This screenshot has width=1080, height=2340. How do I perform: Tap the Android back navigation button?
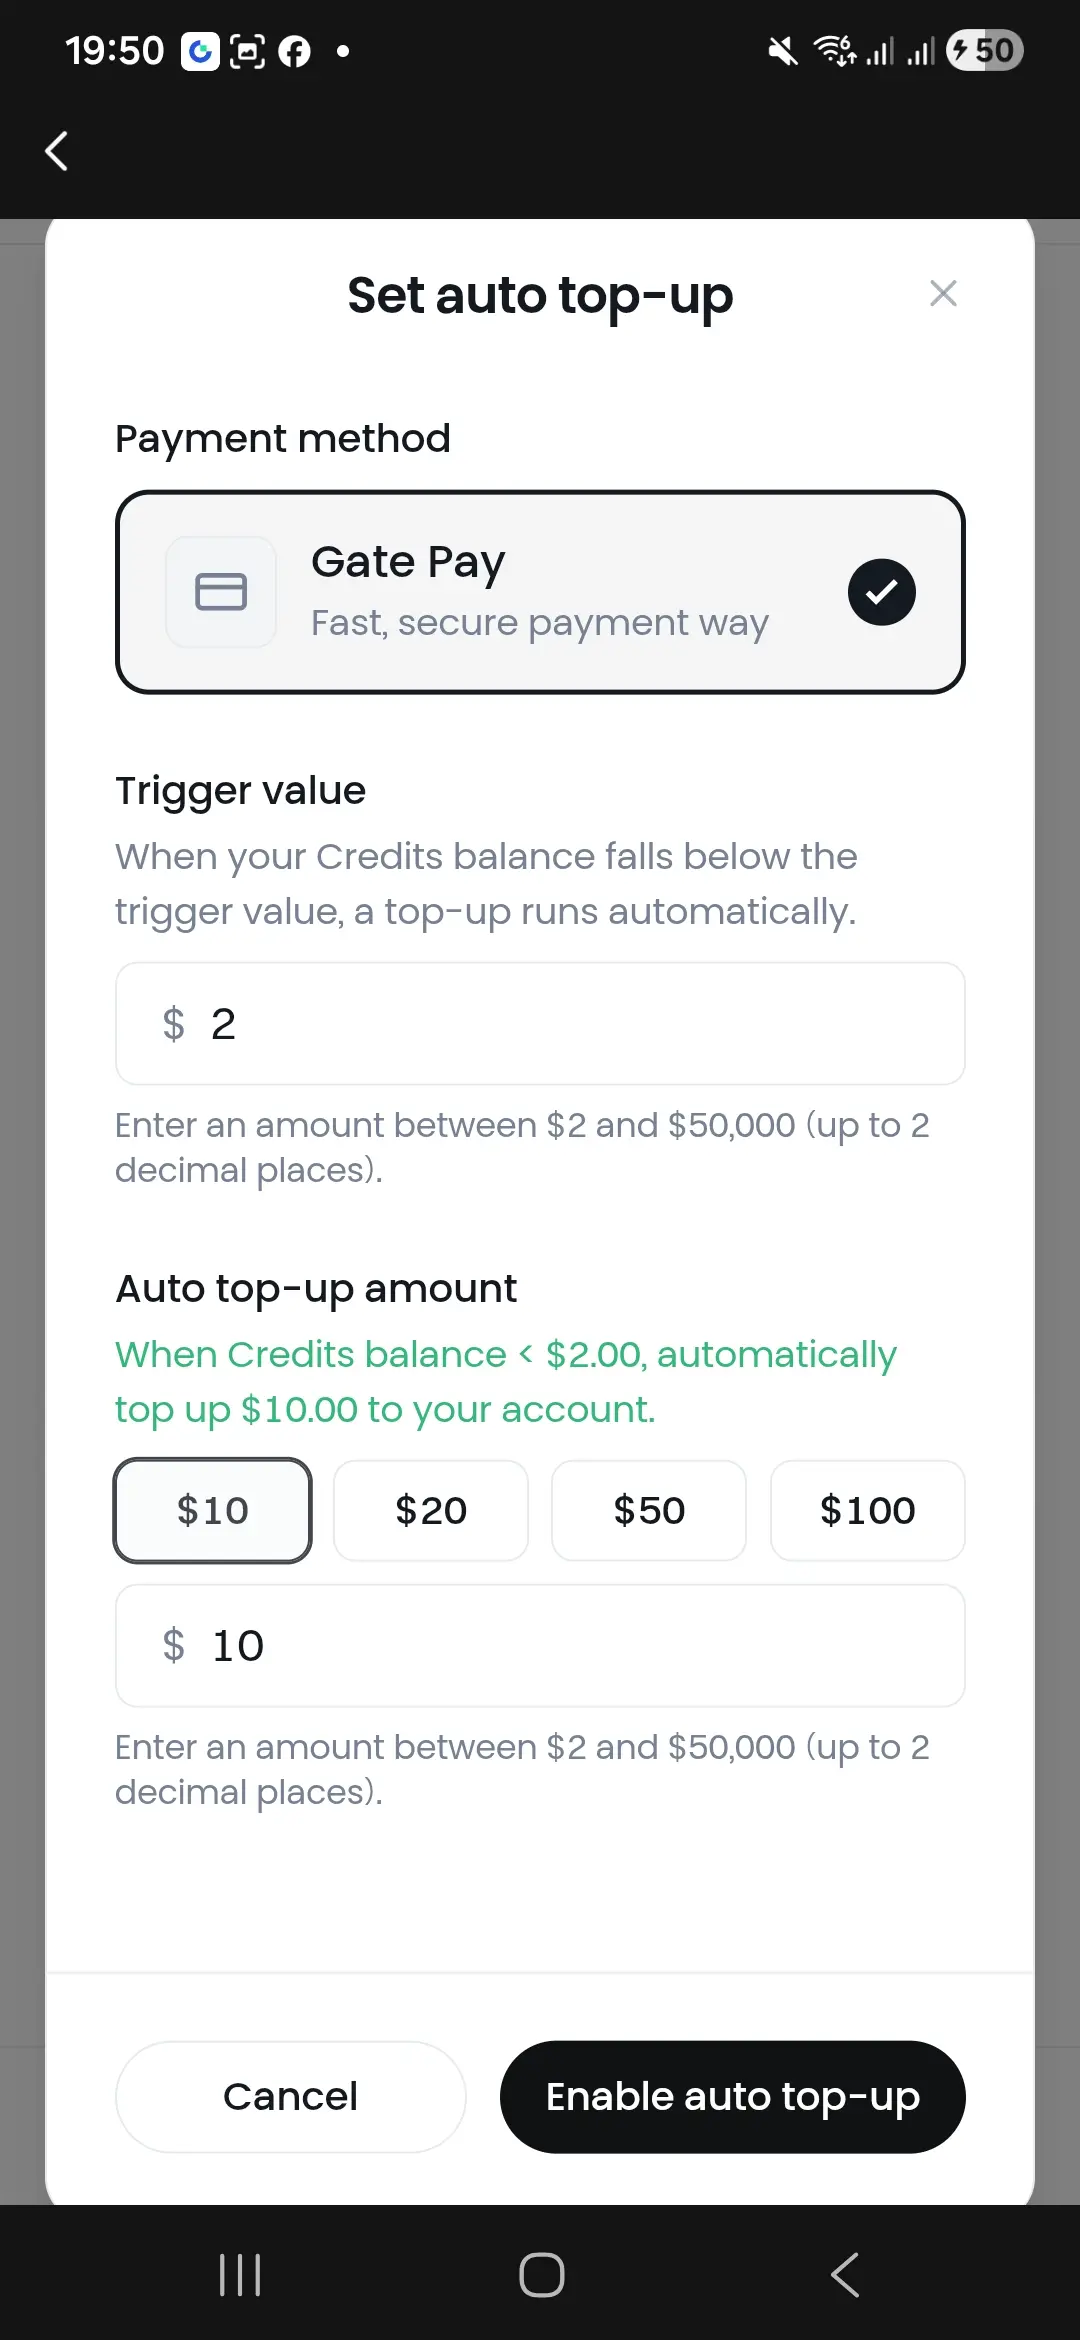(845, 2275)
